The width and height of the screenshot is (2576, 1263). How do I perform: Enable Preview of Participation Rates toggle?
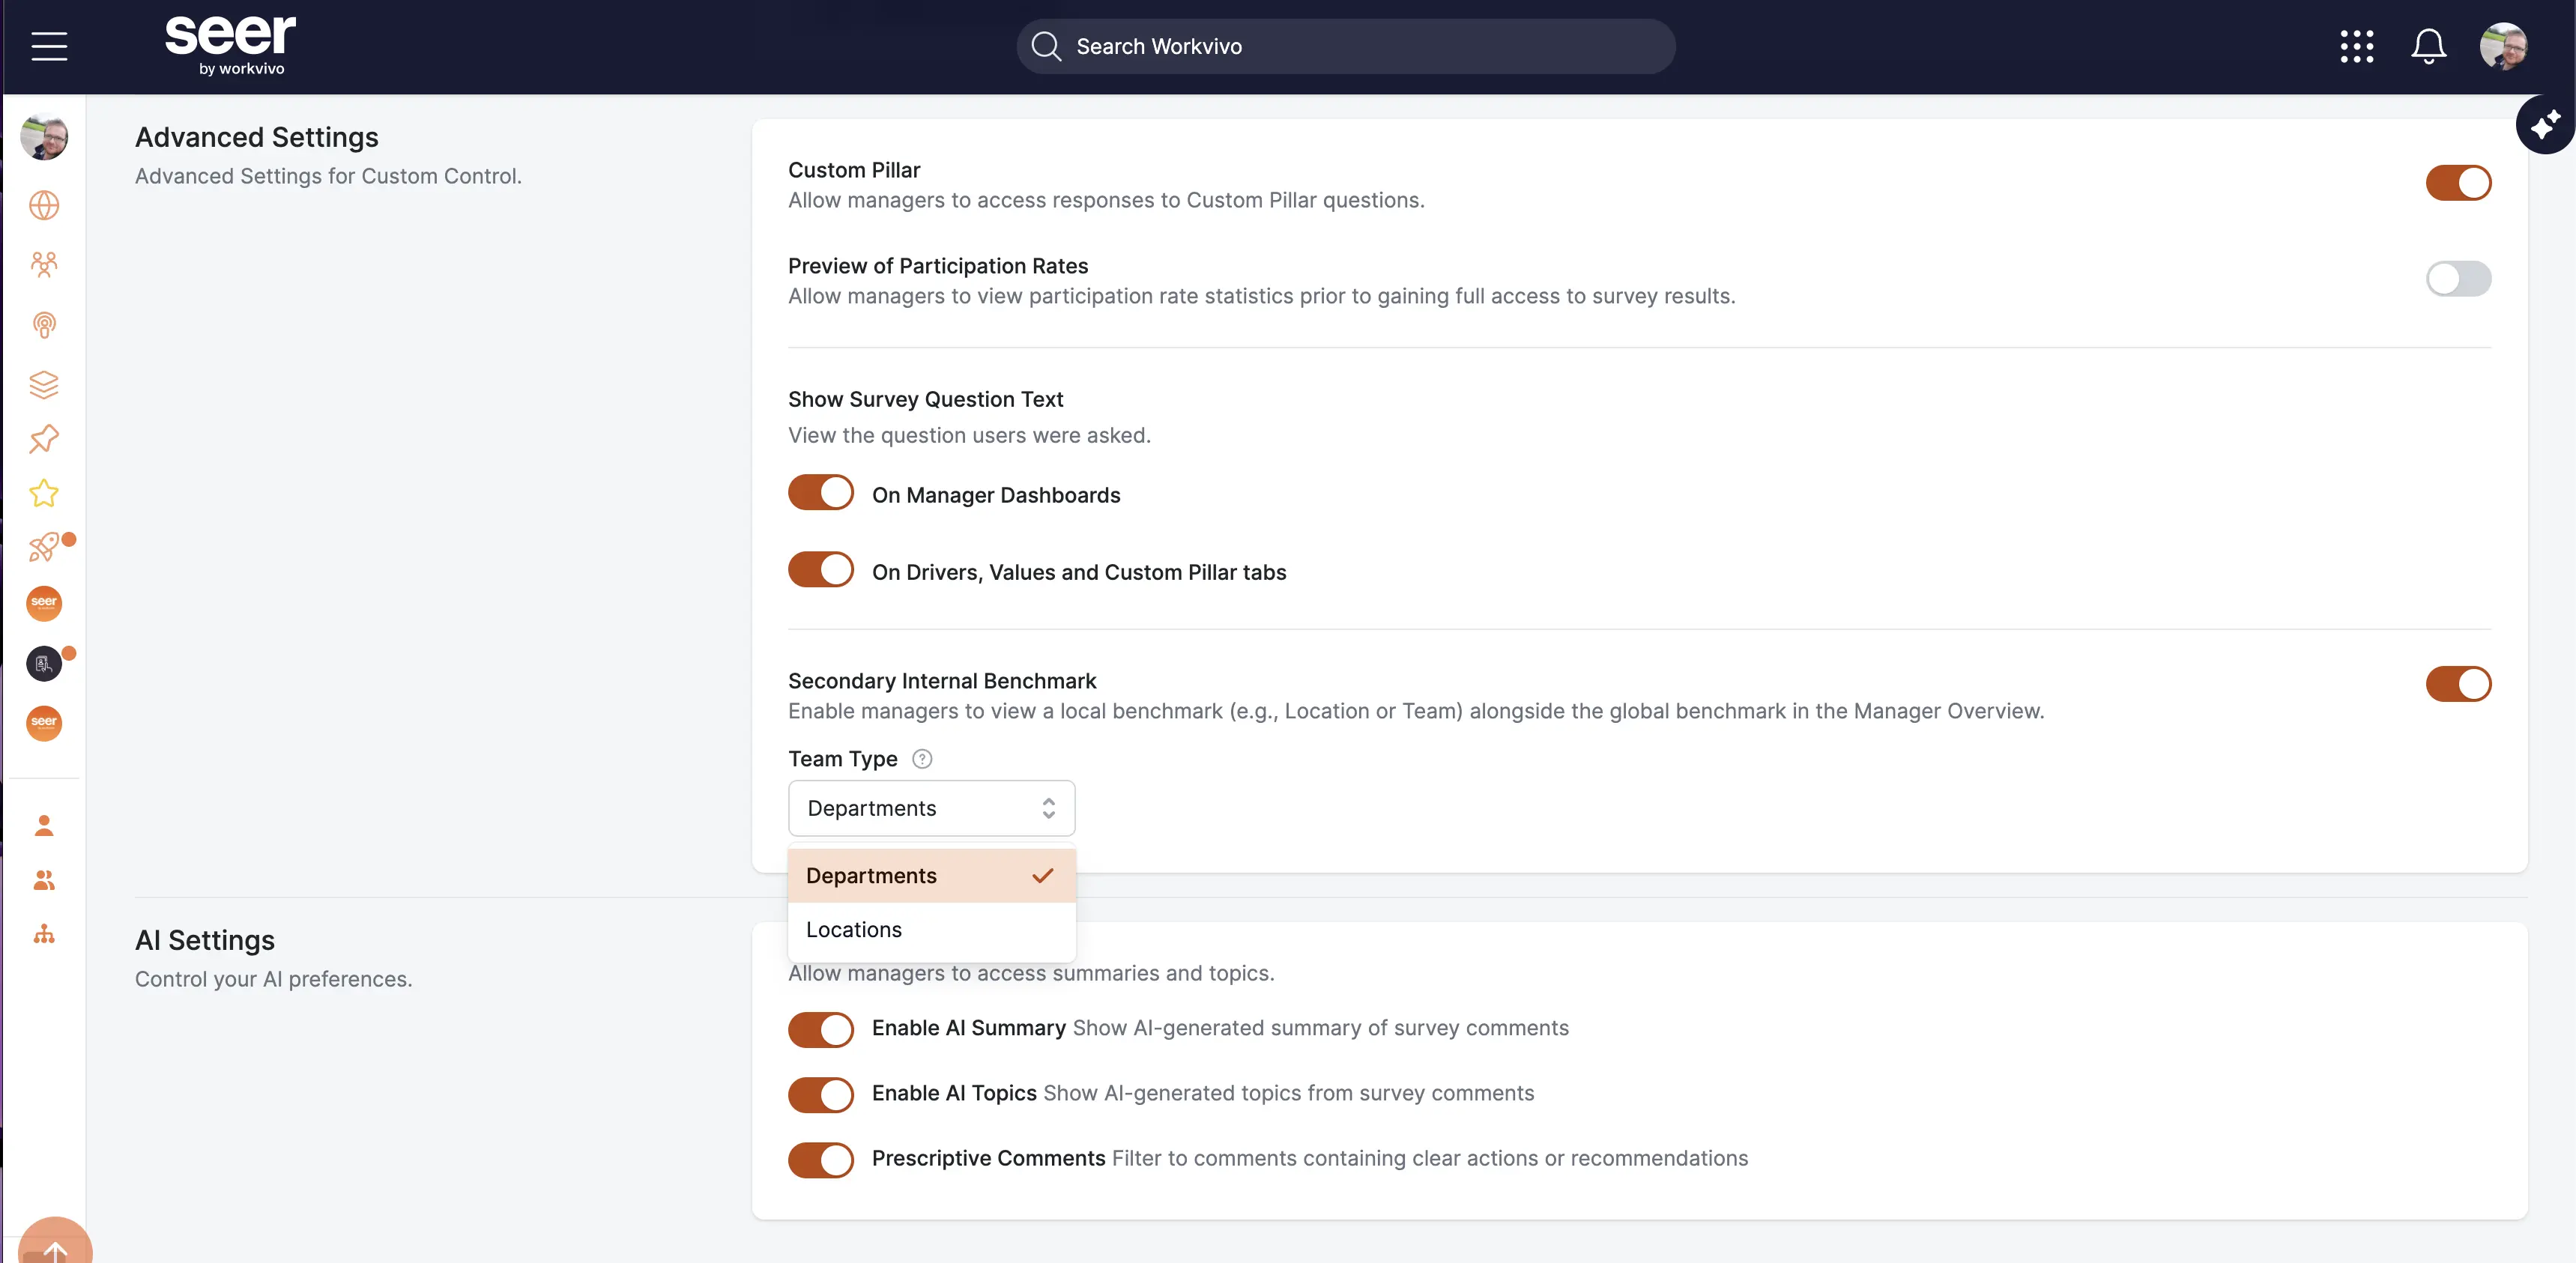point(2458,279)
